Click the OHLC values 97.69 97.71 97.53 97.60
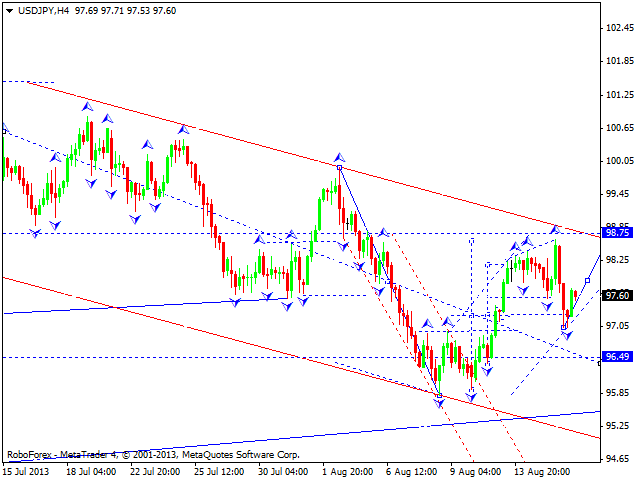The width and height of the screenshot is (640, 480). click(125, 11)
